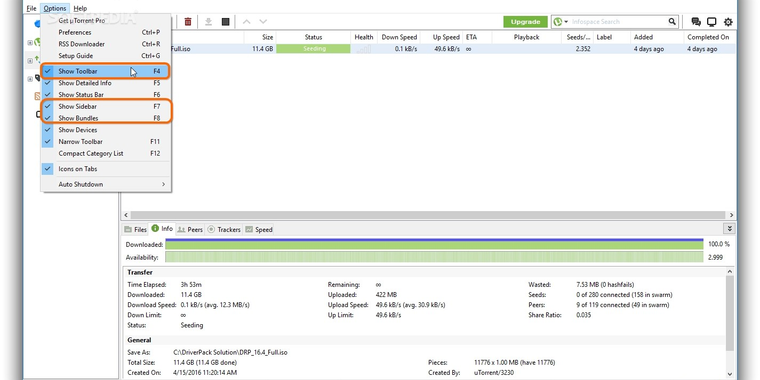Switch to the Peers tab
Screen dimensions: 760x380
click(x=190, y=229)
